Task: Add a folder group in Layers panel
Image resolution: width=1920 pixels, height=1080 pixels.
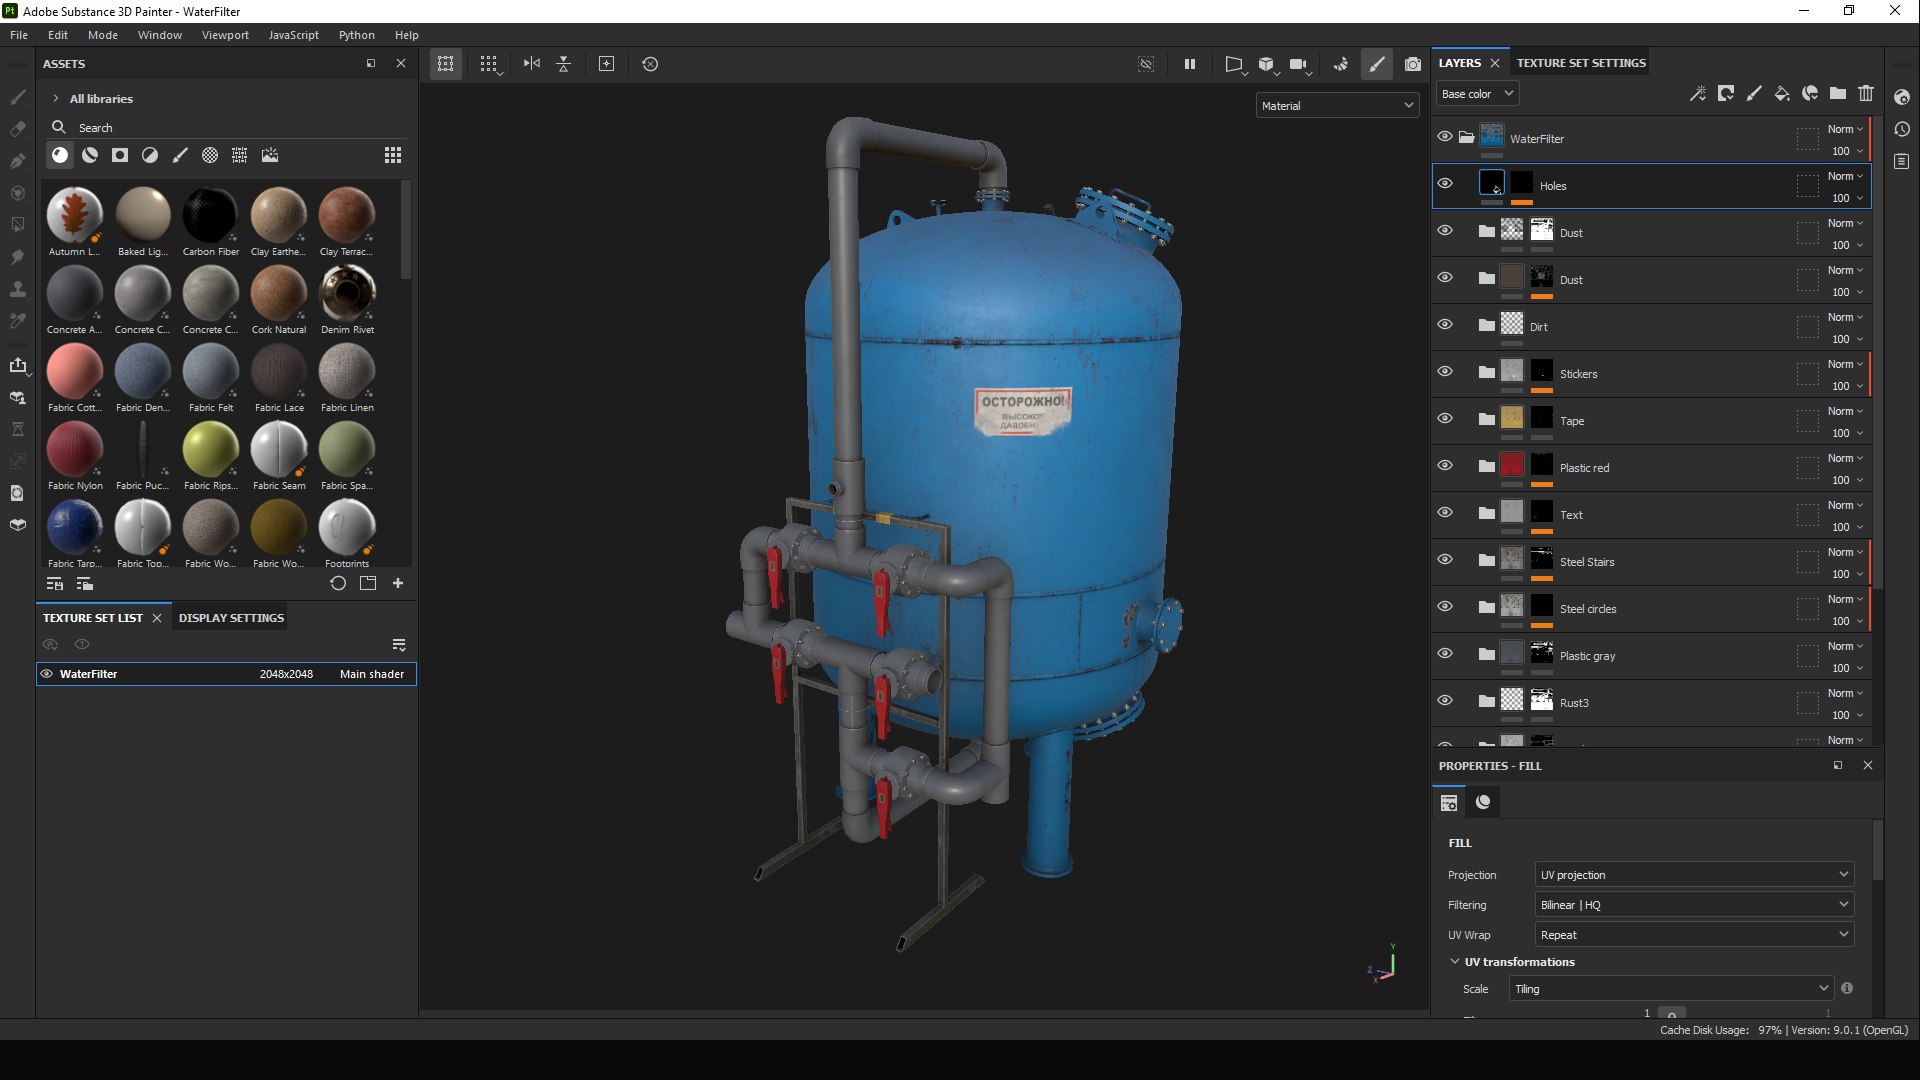Action: [1838, 93]
